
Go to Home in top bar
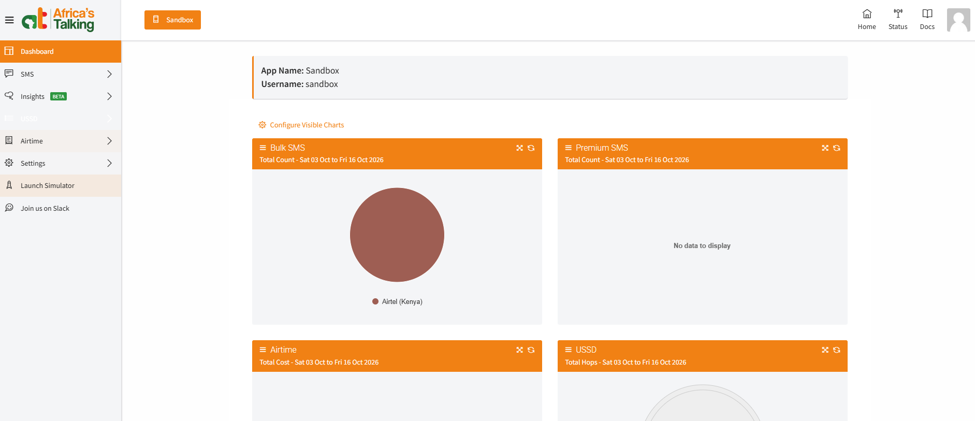[867, 19]
